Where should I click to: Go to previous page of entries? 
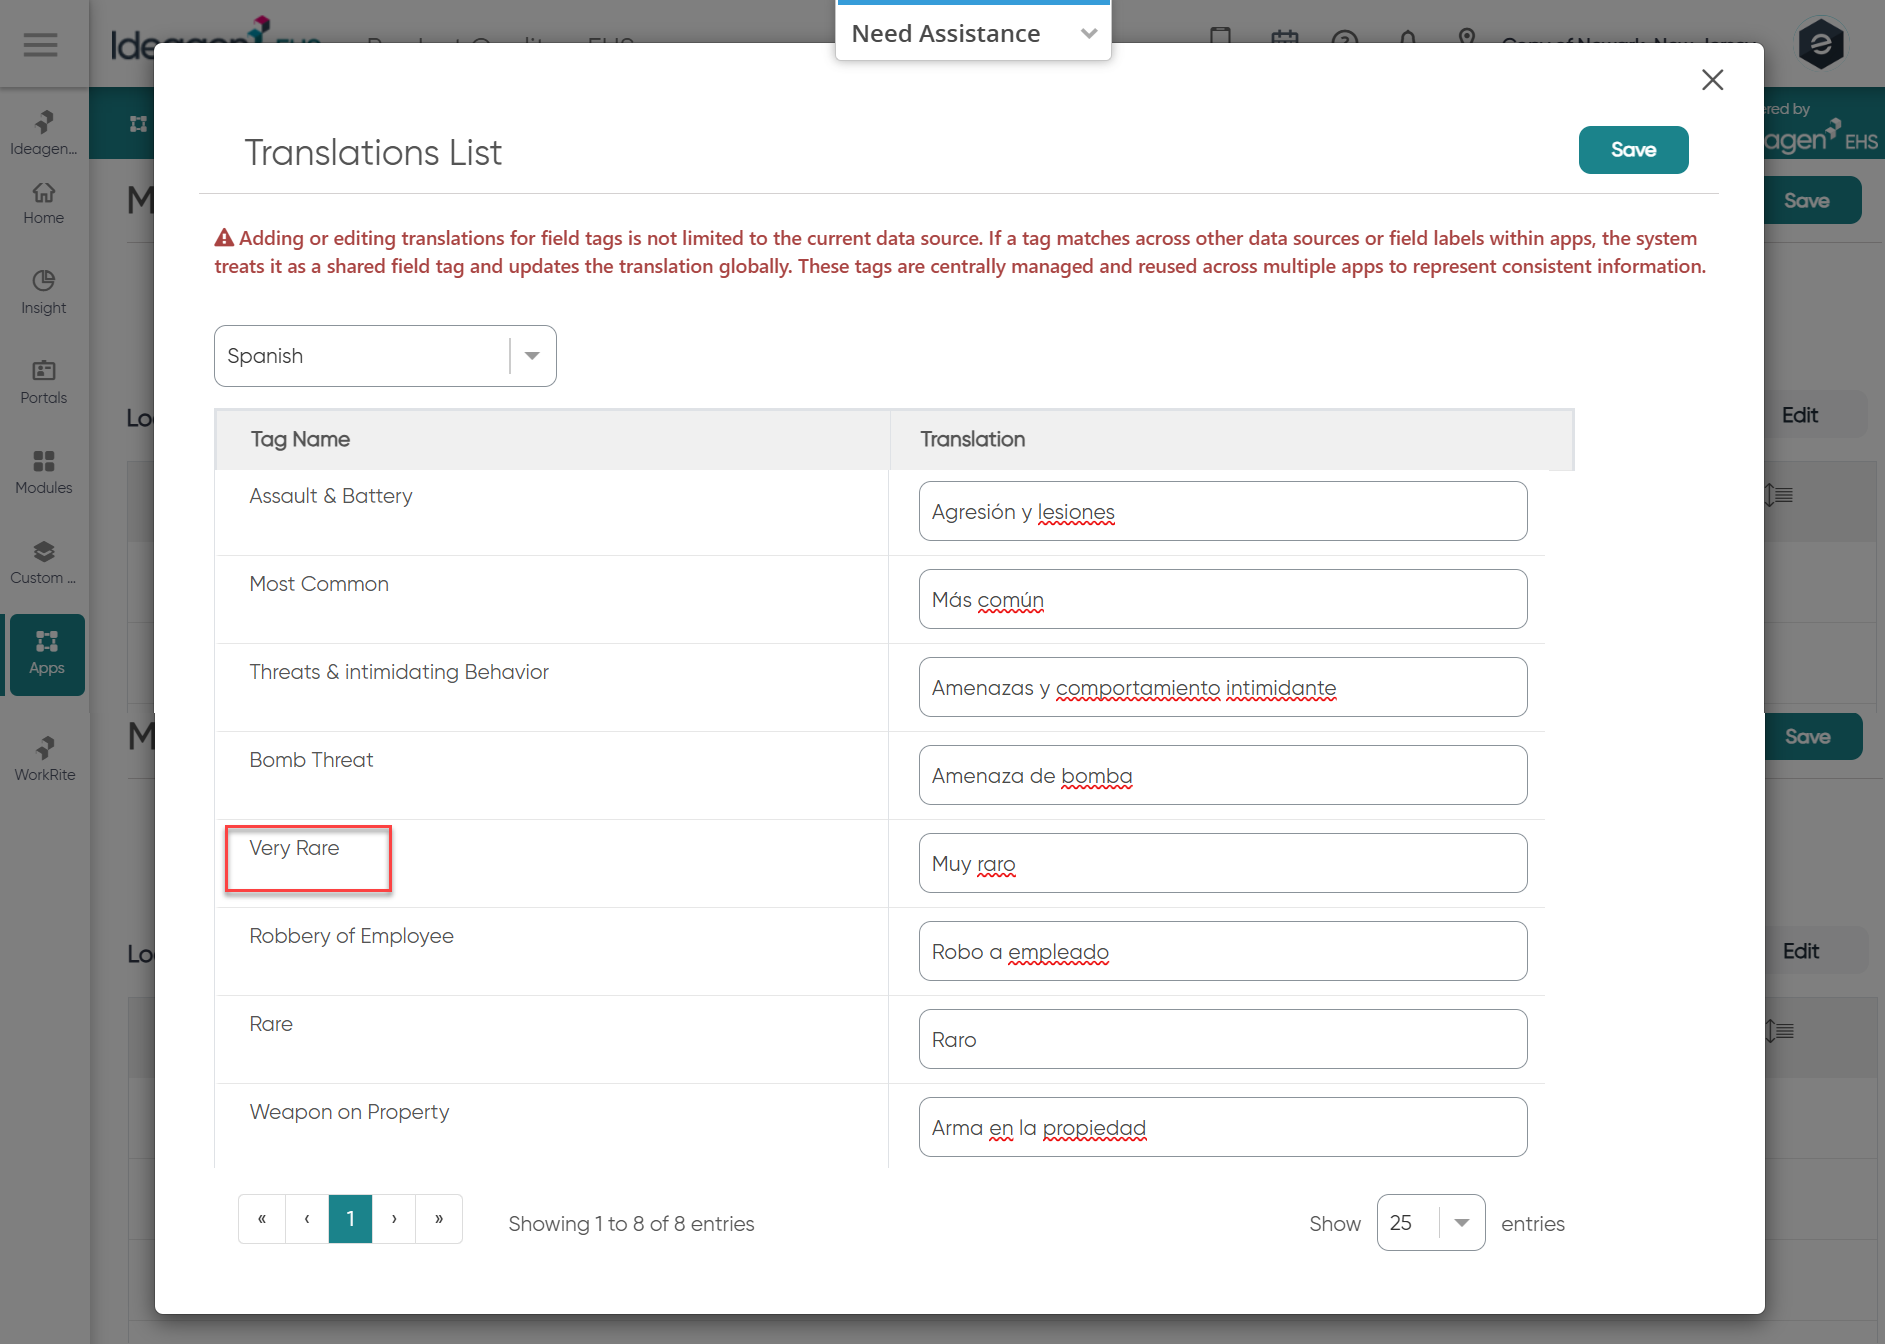[307, 1219]
